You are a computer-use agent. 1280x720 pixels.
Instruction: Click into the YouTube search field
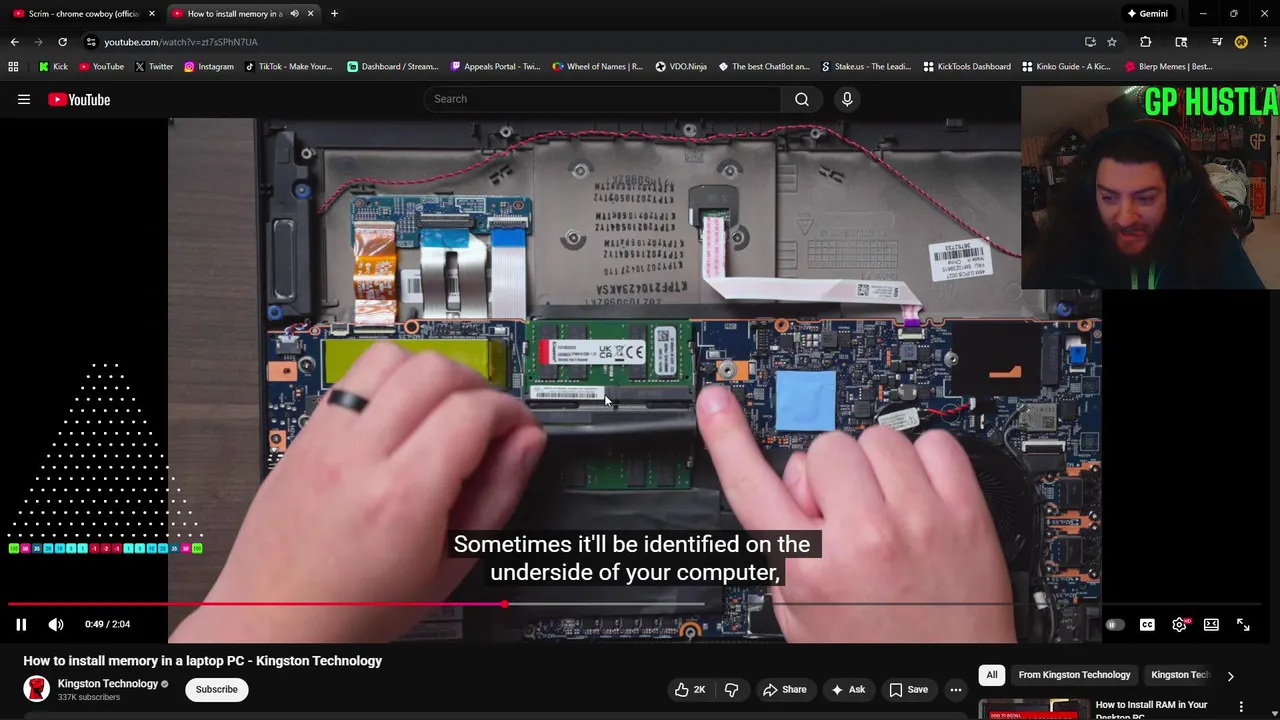click(603, 99)
